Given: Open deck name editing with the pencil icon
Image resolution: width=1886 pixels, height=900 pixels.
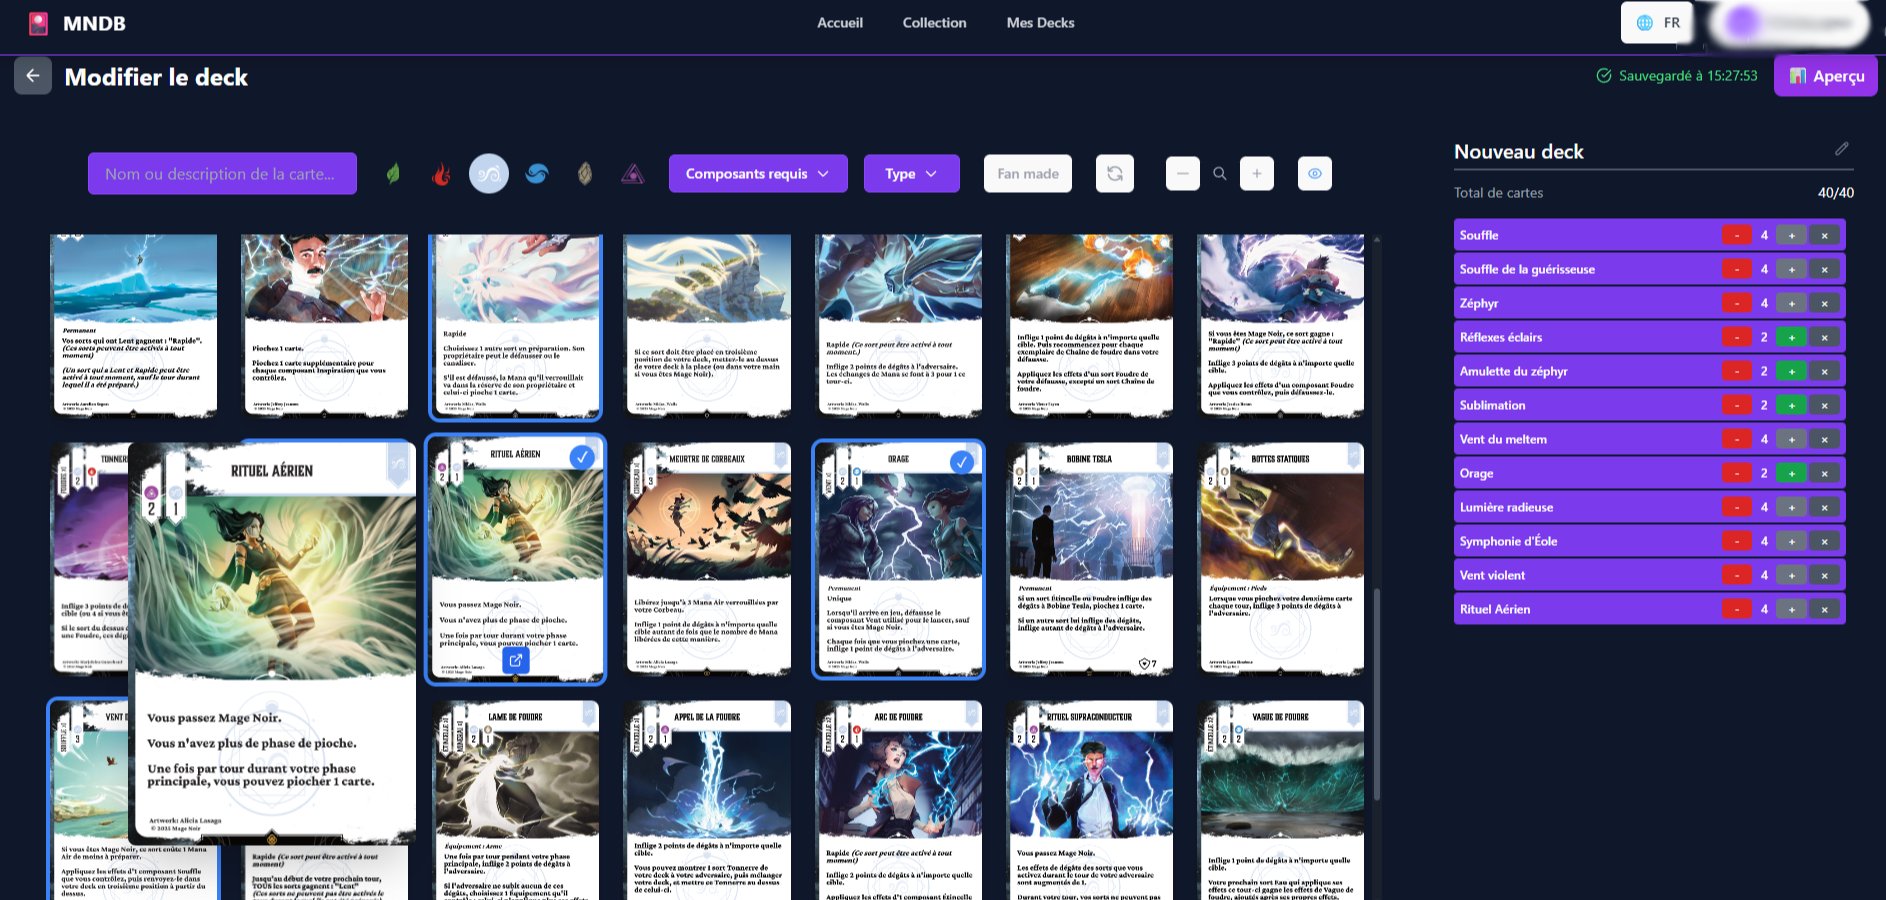Looking at the screenshot, I should pyautogui.click(x=1842, y=149).
